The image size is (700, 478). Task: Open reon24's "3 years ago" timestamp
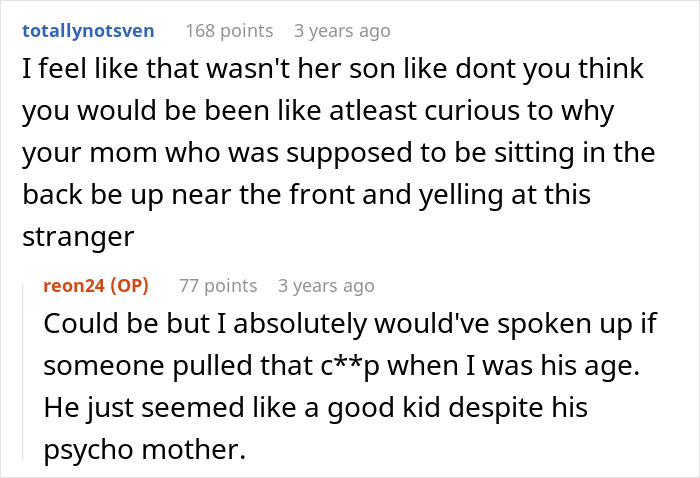coord(326,286)
